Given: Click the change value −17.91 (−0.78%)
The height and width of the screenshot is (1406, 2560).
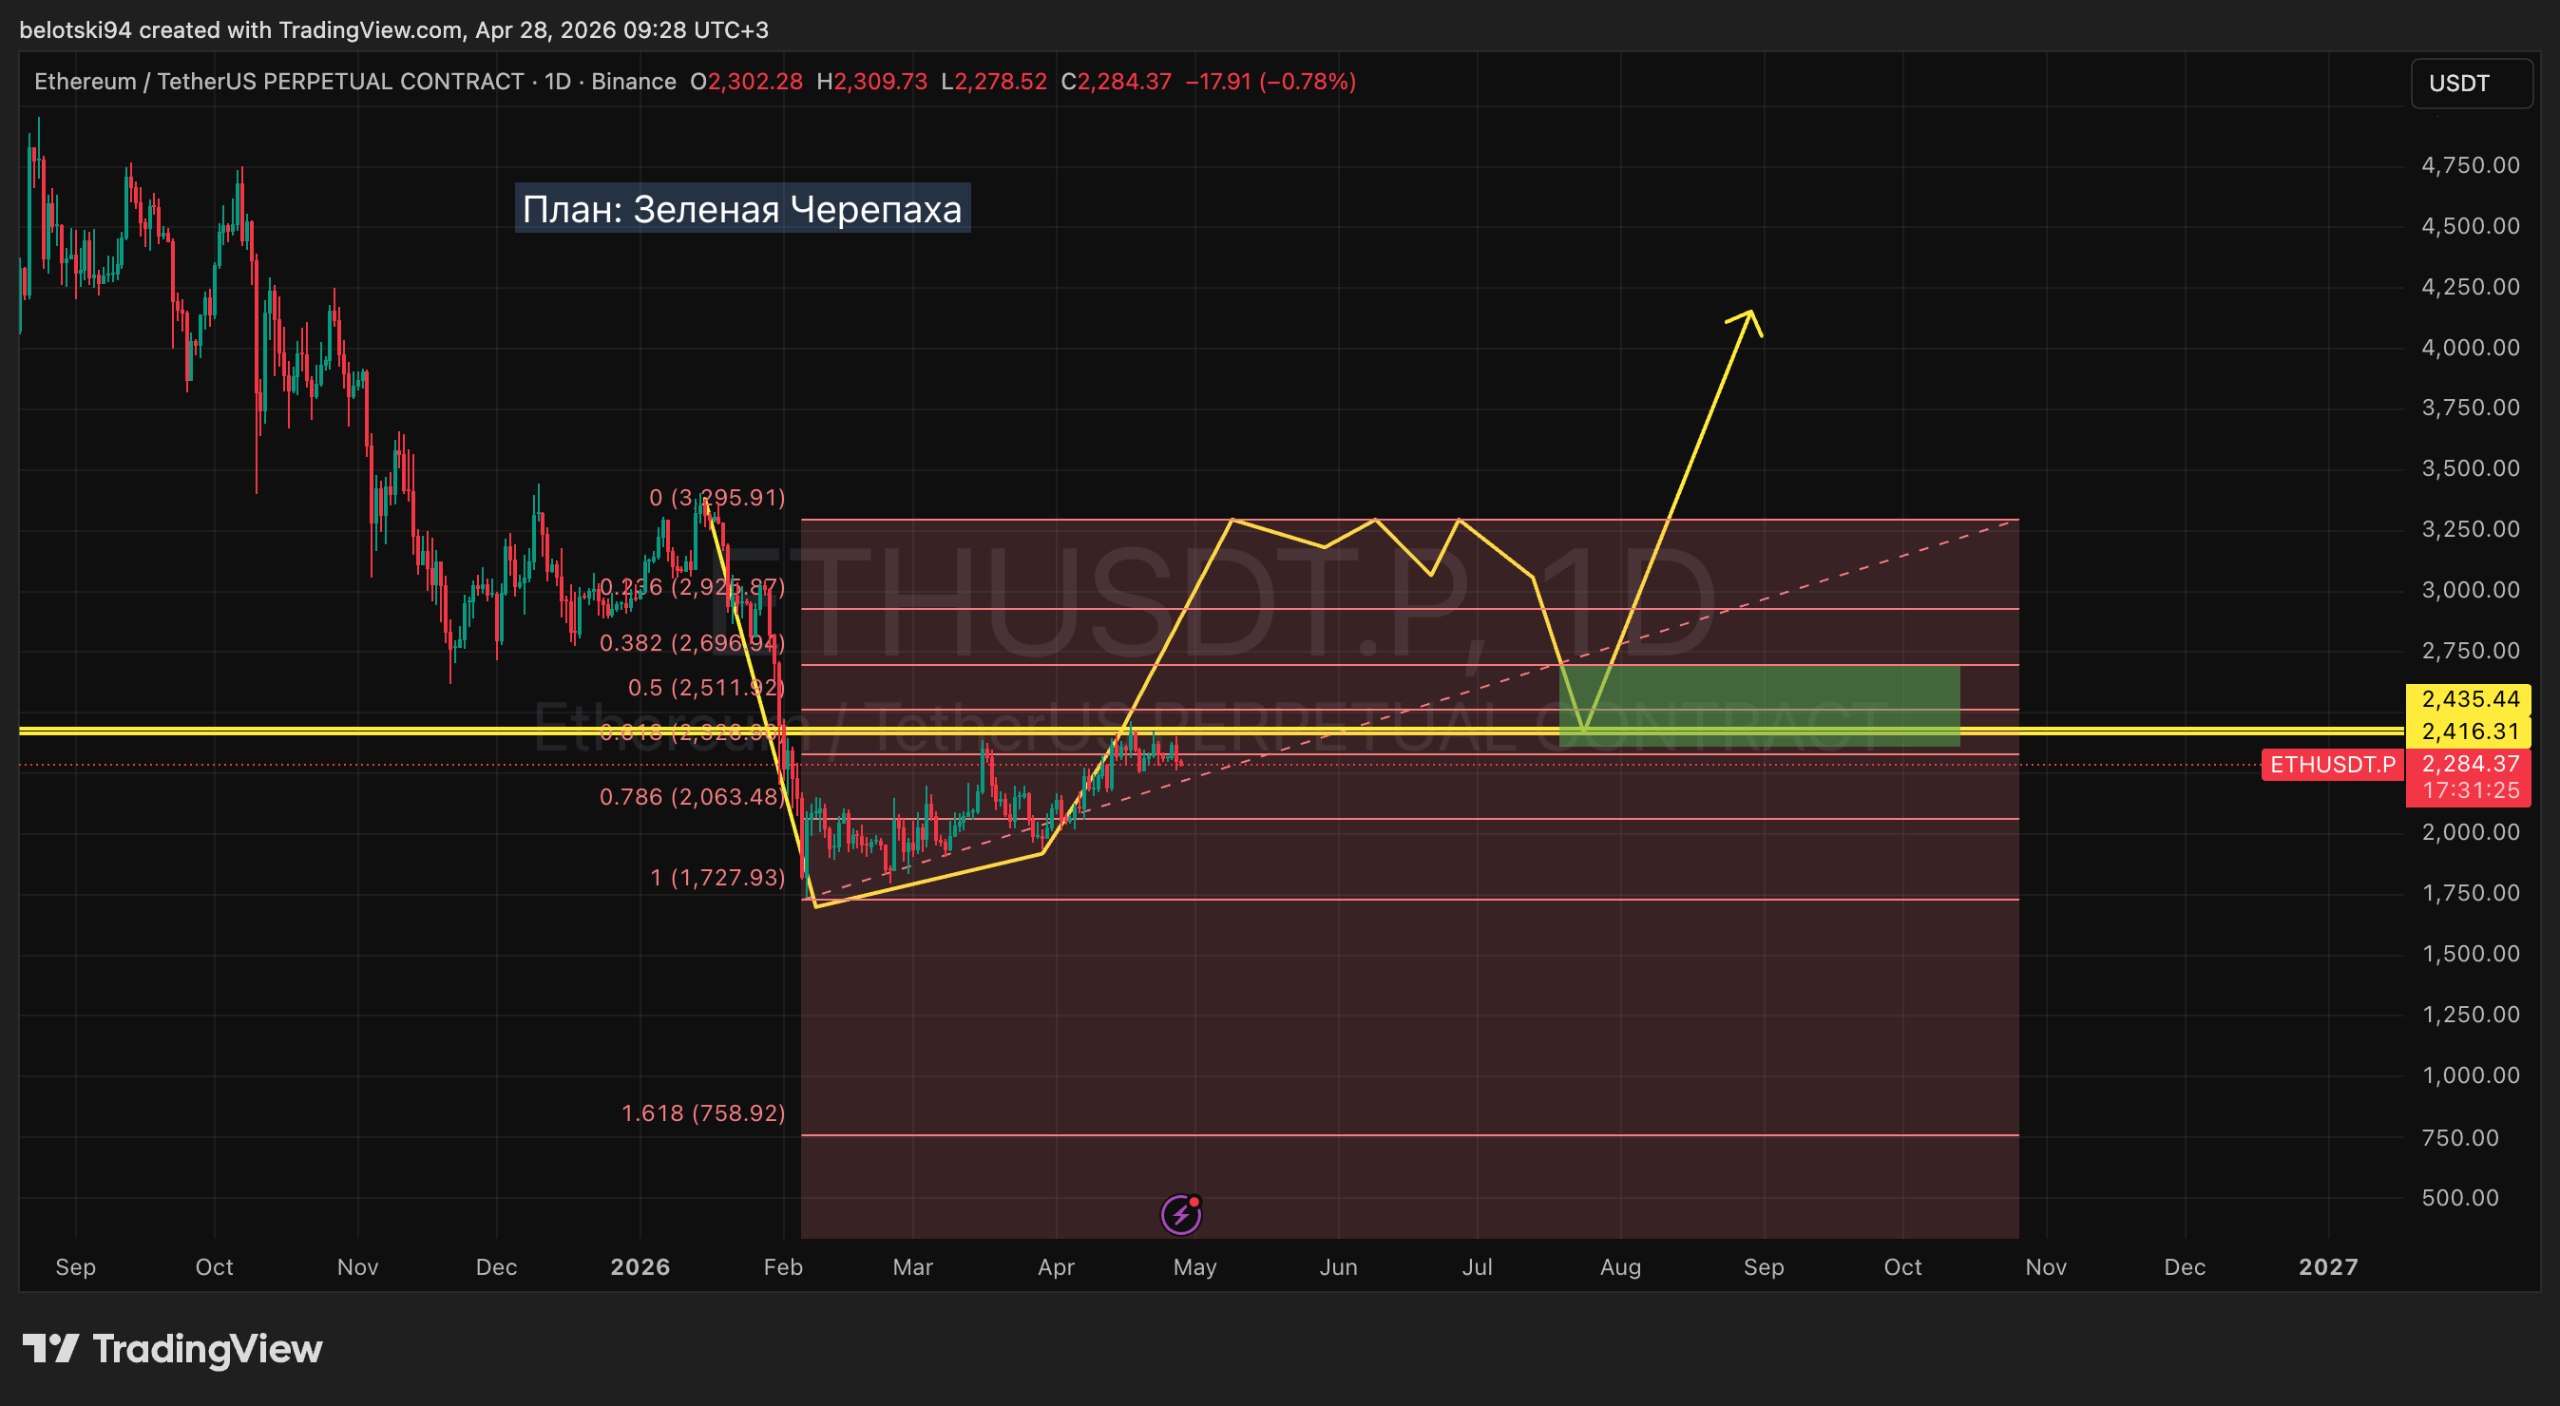Looking at the screenshot, I should 1271,81.
